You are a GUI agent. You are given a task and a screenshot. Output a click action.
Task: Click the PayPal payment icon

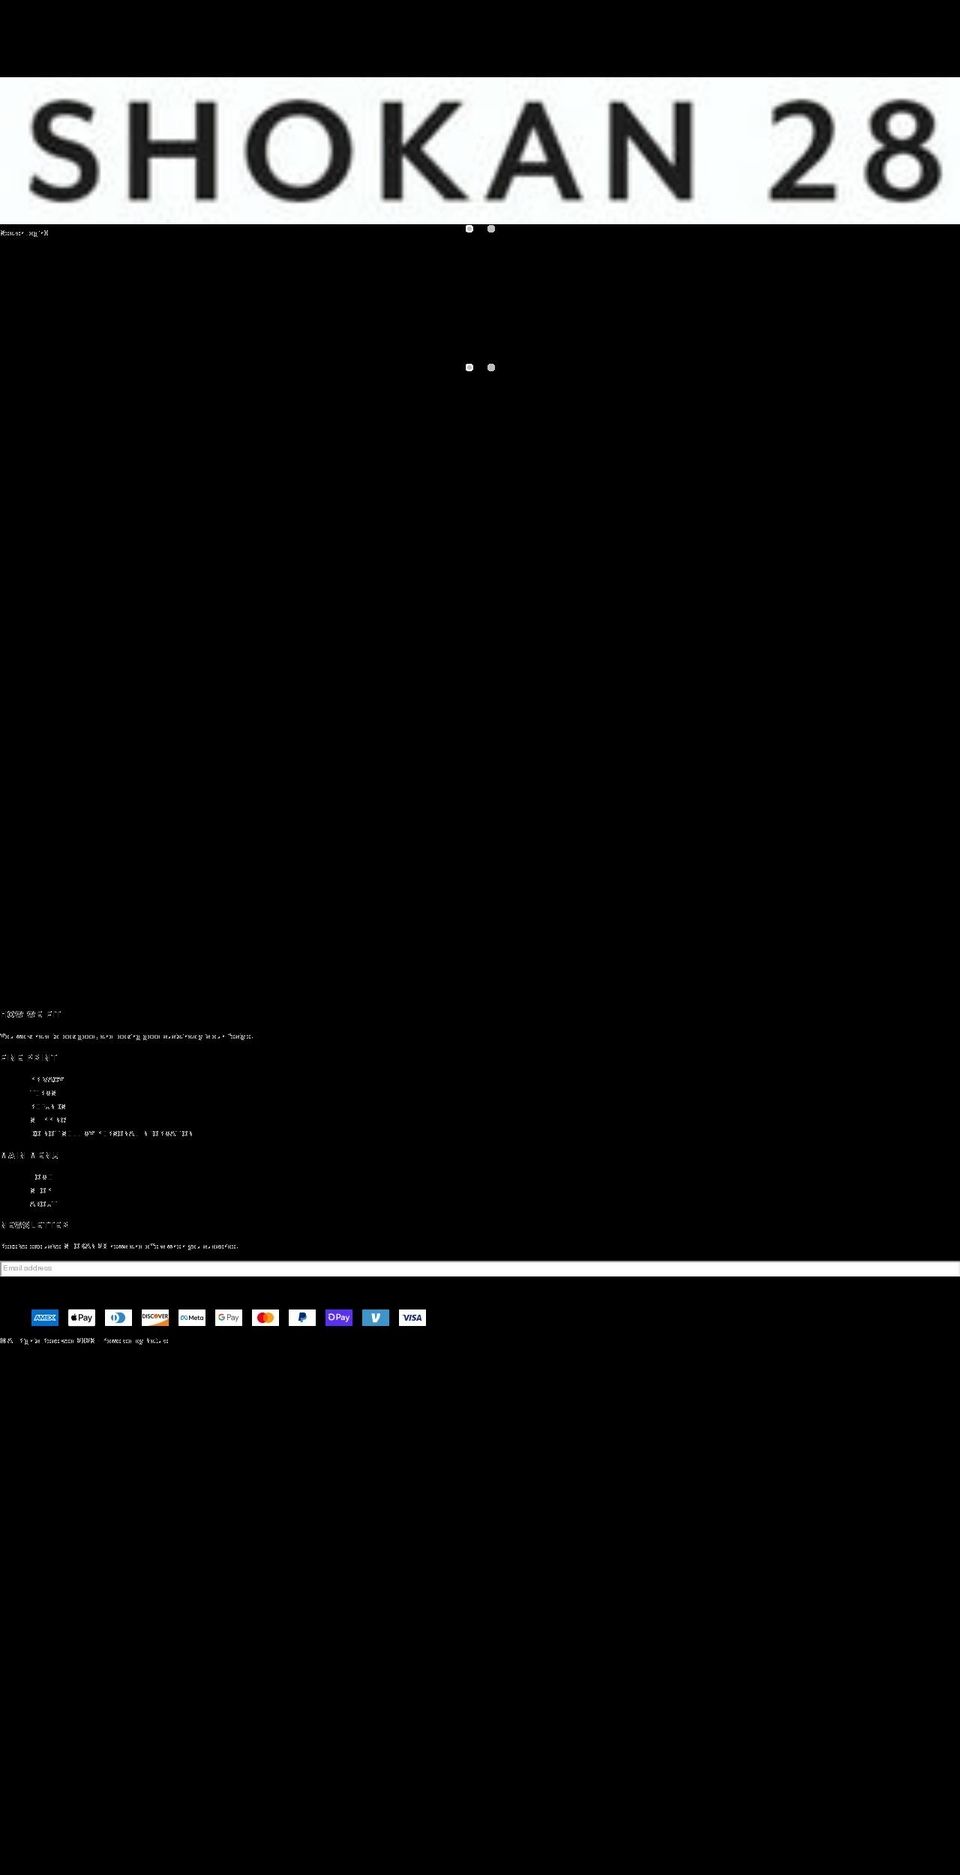pos(302,1318)
